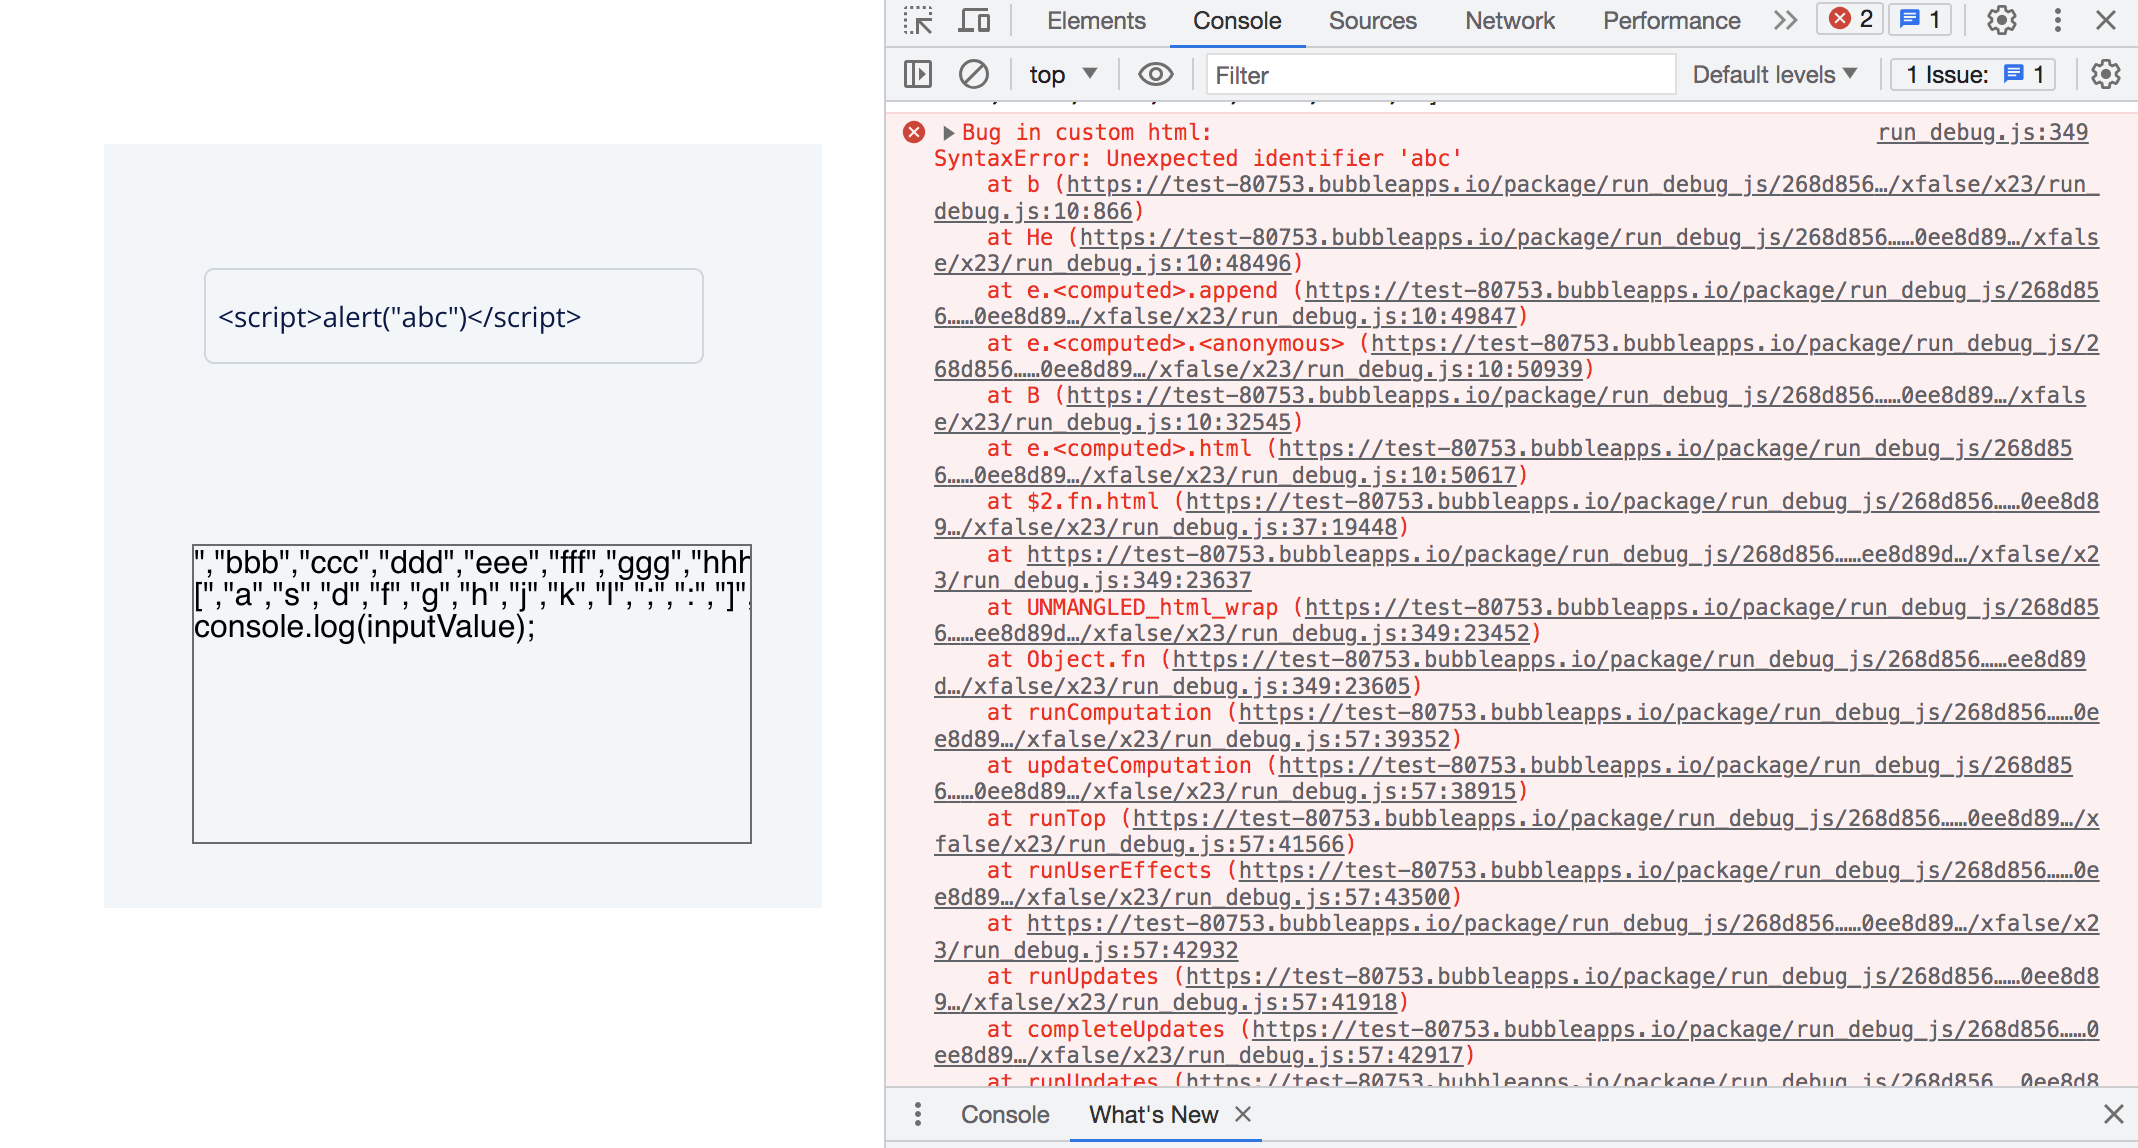
Task: Open the top context dropdown
Action: 1063,74
